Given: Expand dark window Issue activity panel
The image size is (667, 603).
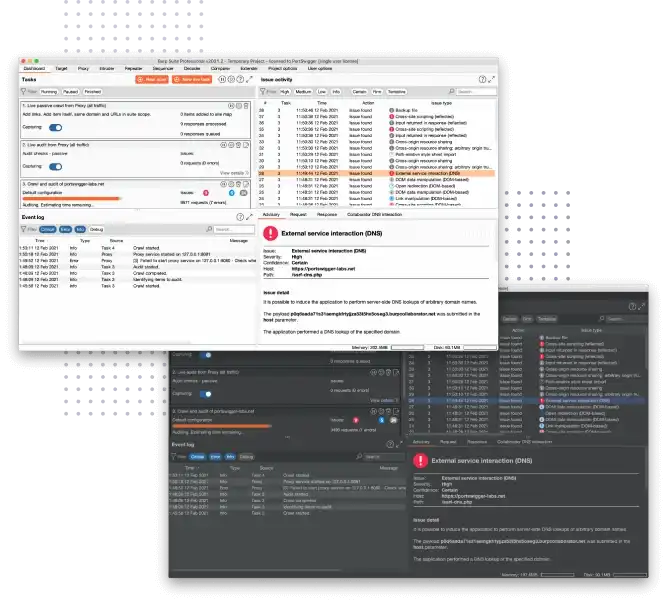Looking at the screenshot, I should click(641, 307).
